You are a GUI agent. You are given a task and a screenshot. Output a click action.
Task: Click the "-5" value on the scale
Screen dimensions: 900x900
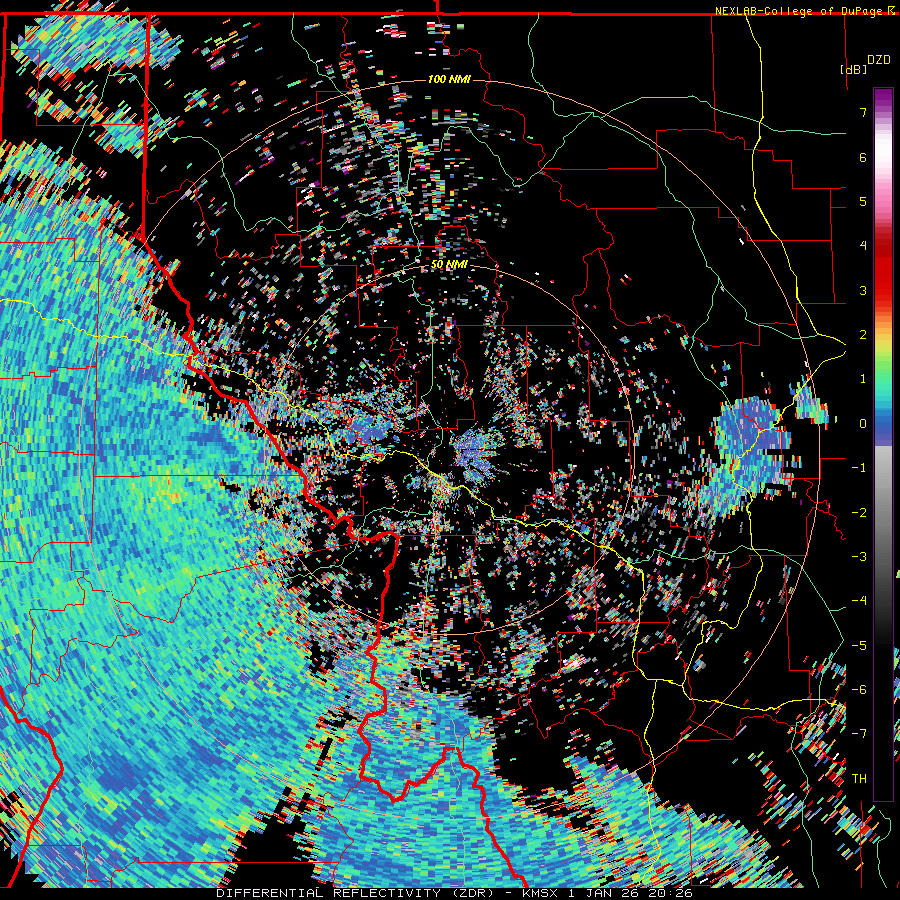tap(859, 646)
